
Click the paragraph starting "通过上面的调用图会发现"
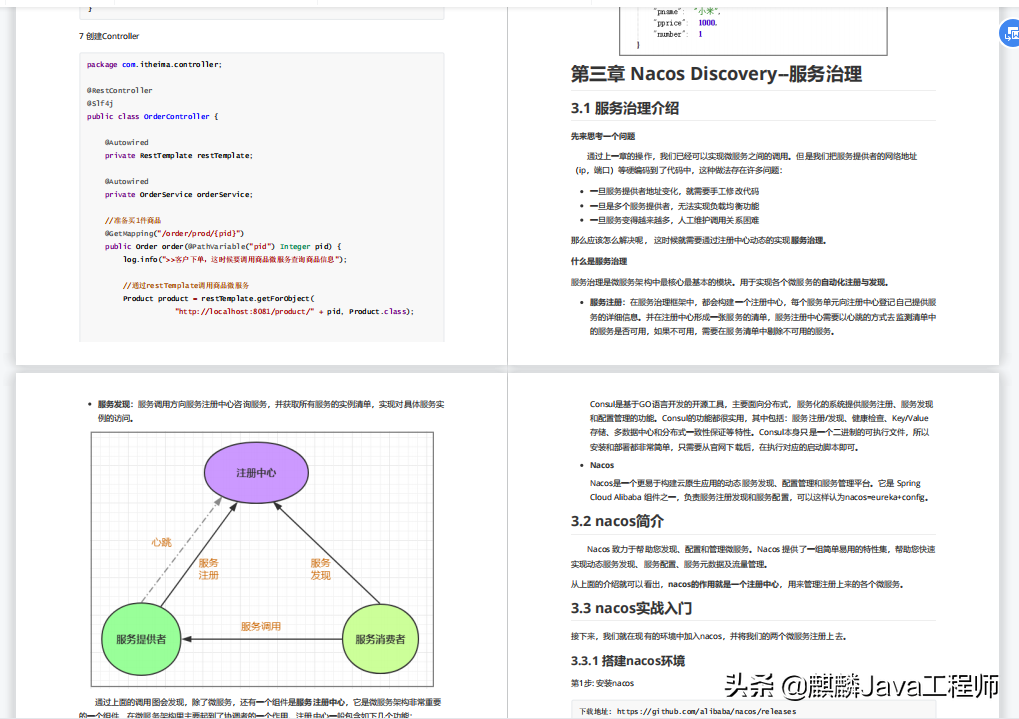coord(260,709)
